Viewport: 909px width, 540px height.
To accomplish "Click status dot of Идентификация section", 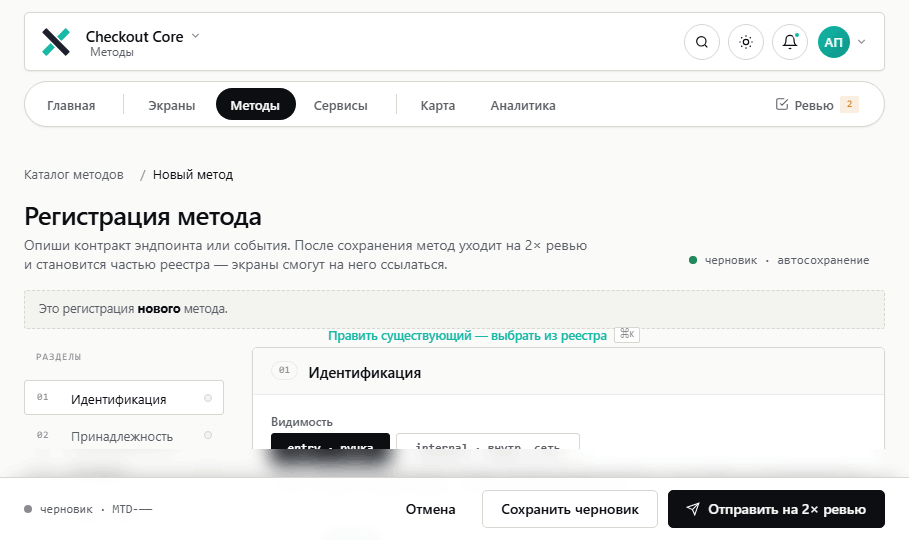I will click(x=208, y=398).
